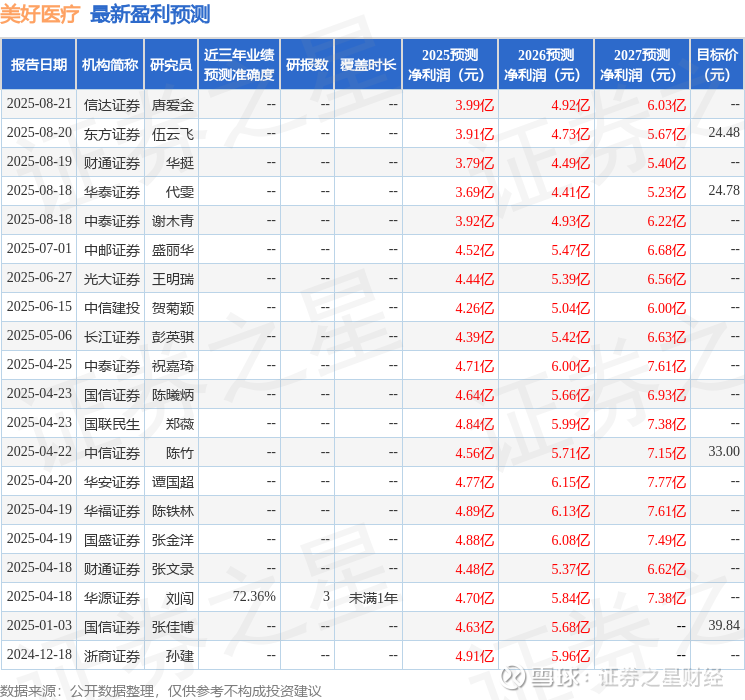Click analyst name 王明瑞
745x700 pixels.
click(x=172, y=279)
